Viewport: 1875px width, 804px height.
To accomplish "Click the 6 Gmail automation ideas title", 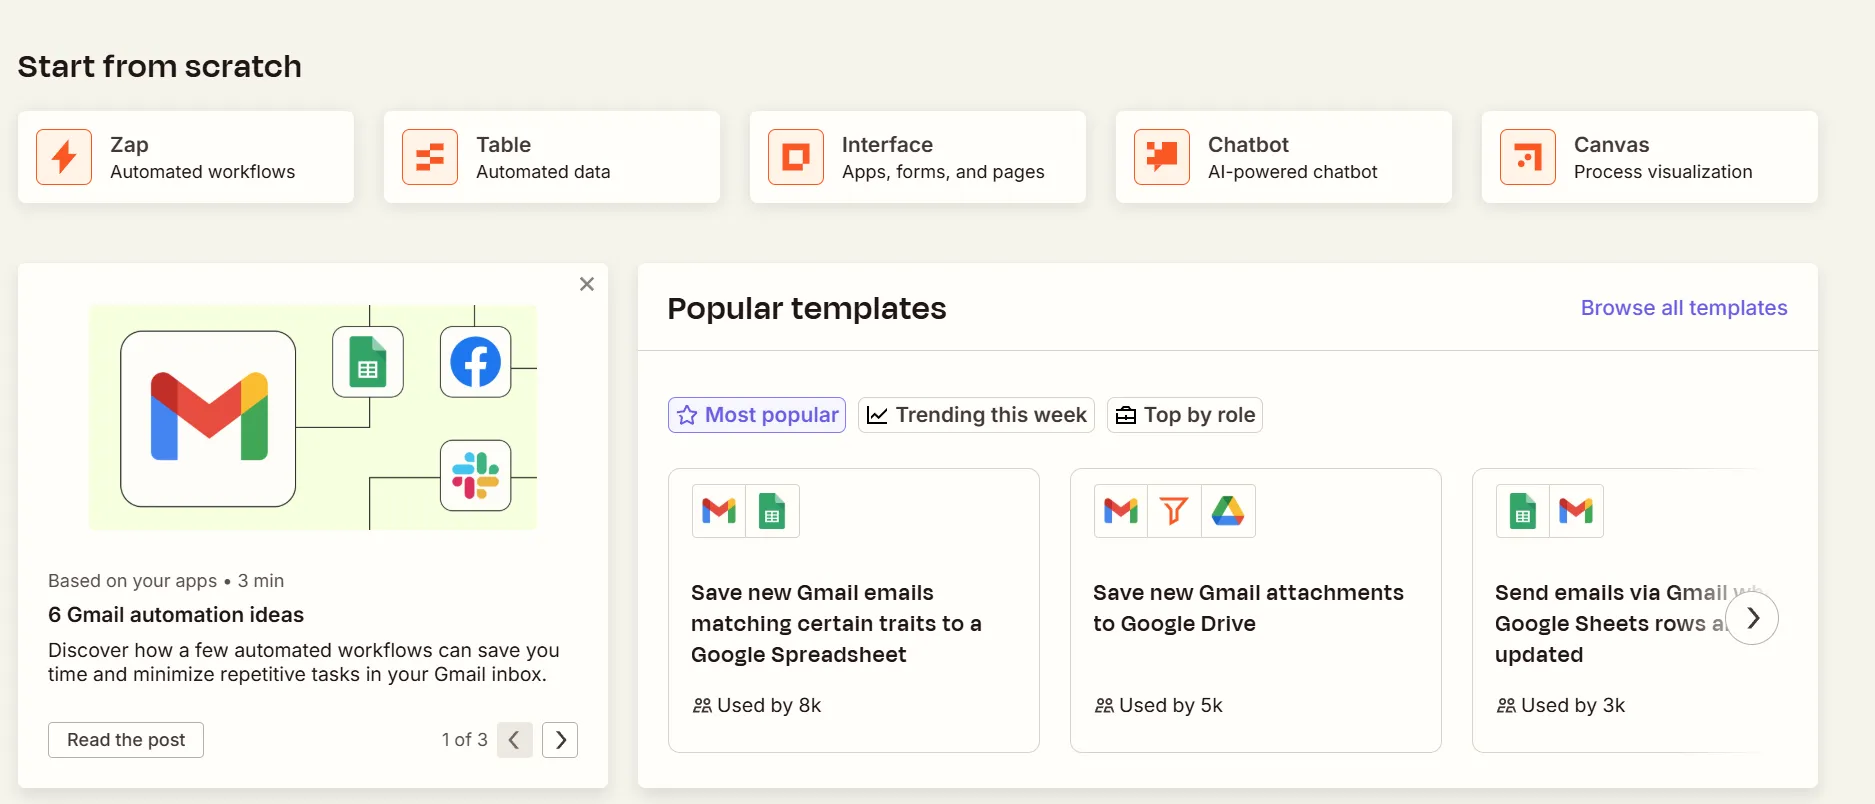I will pyautogui.click(x=176, y=615).
